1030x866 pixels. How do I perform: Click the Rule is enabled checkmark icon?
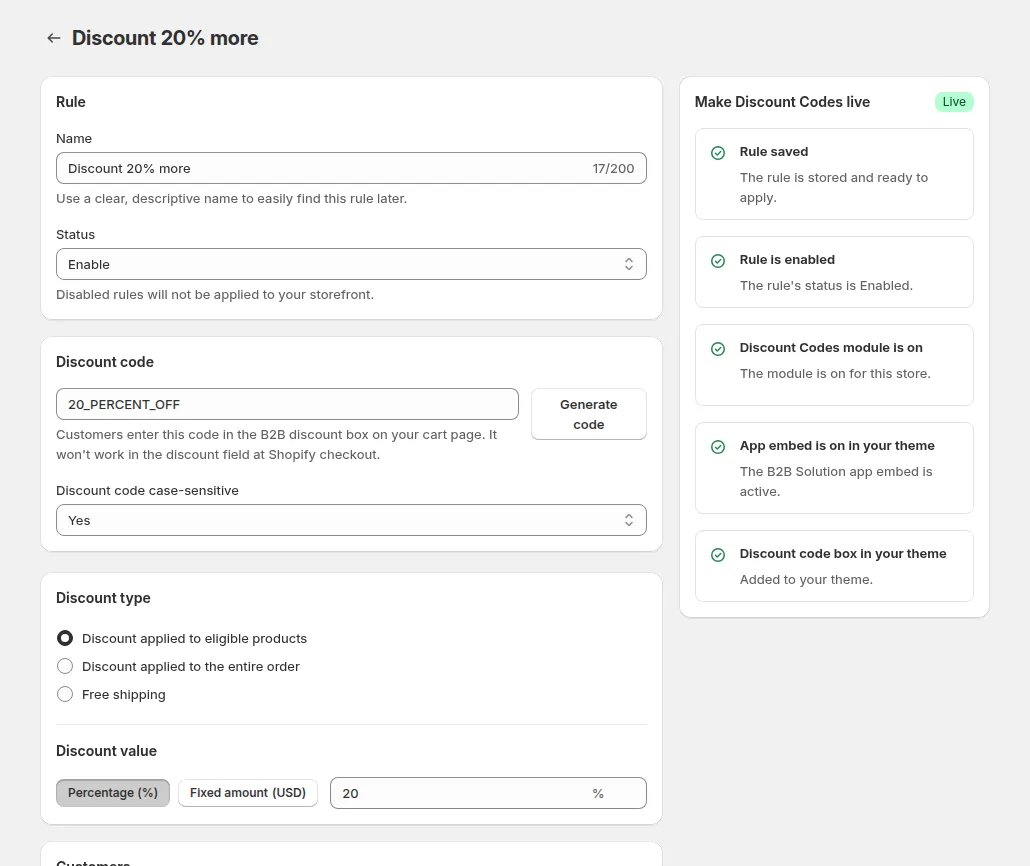[x=718, y=261]
